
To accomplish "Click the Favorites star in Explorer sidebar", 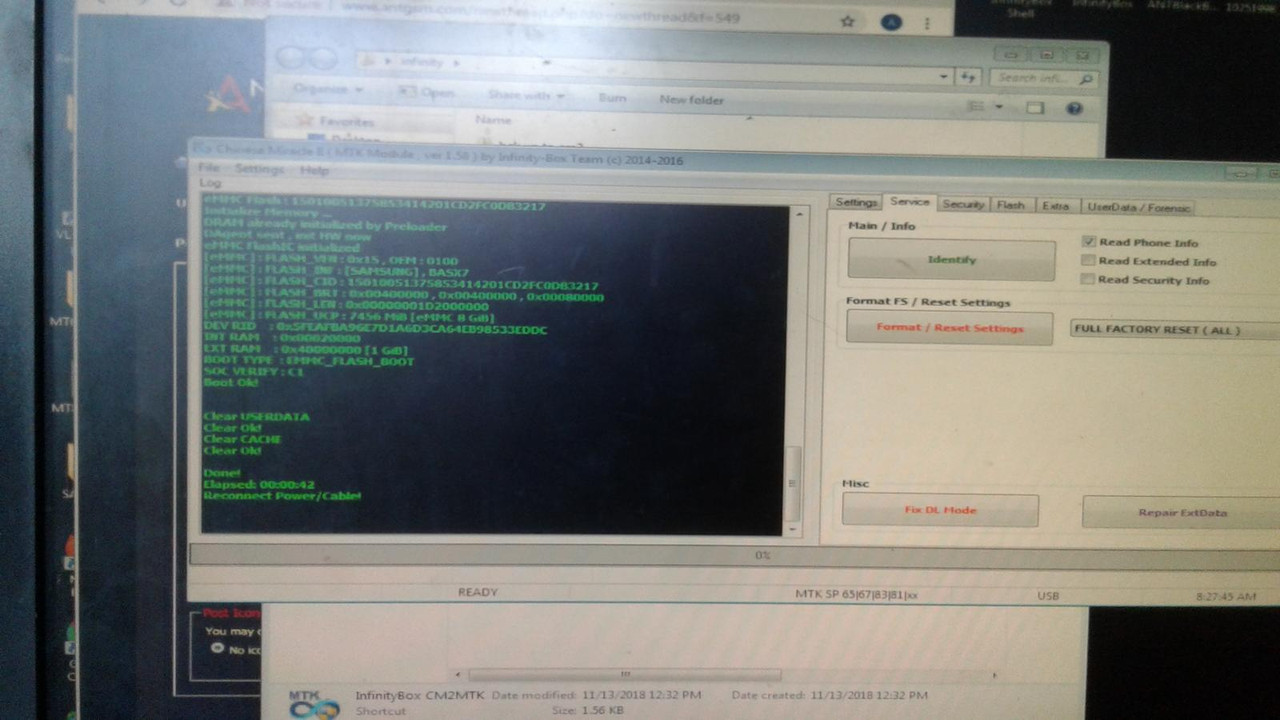I will 305,120.
